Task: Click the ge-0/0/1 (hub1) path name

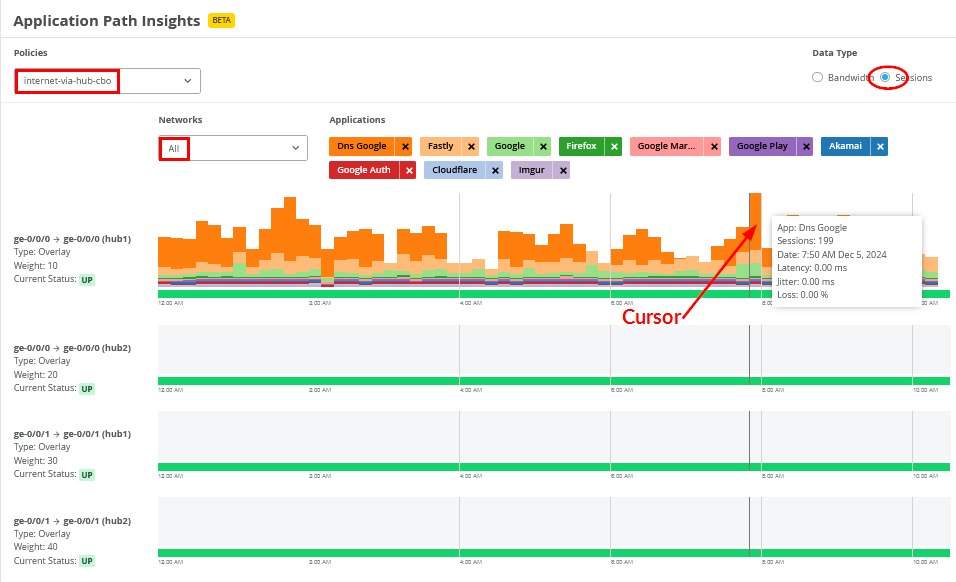Action: (x=72, y=434)
